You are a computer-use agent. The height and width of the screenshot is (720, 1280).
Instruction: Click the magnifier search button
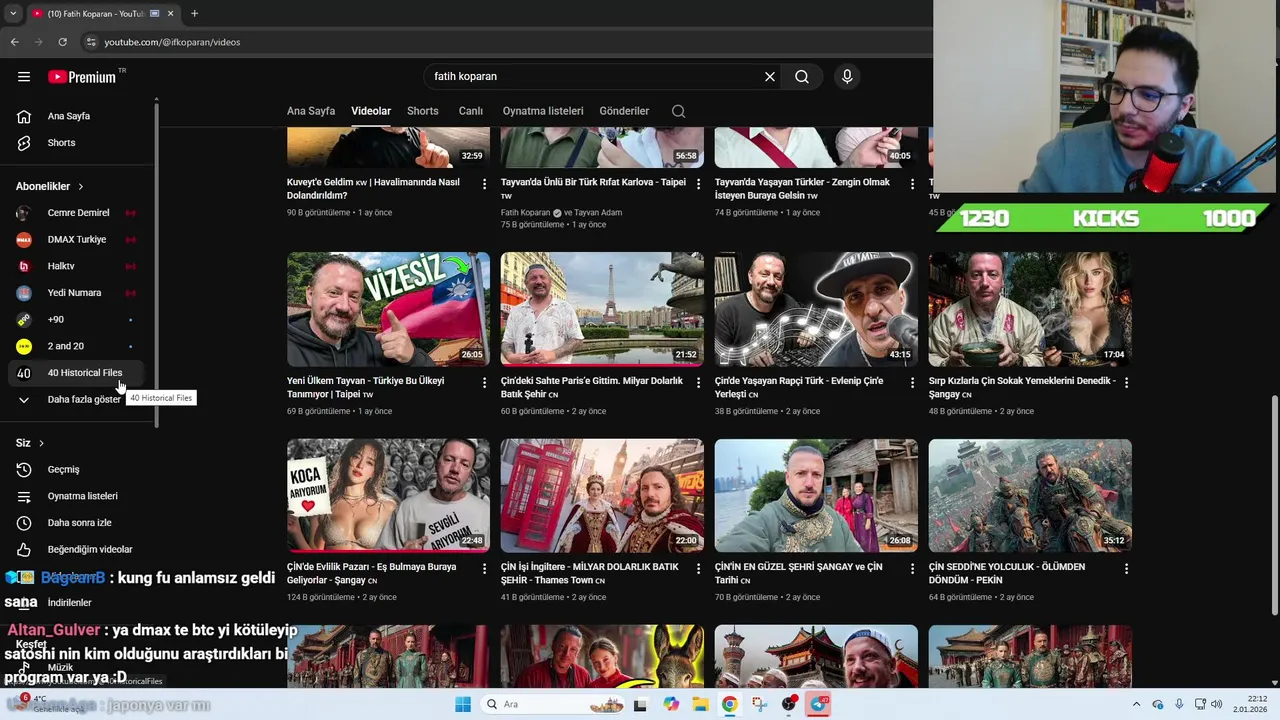click(802, 76)
